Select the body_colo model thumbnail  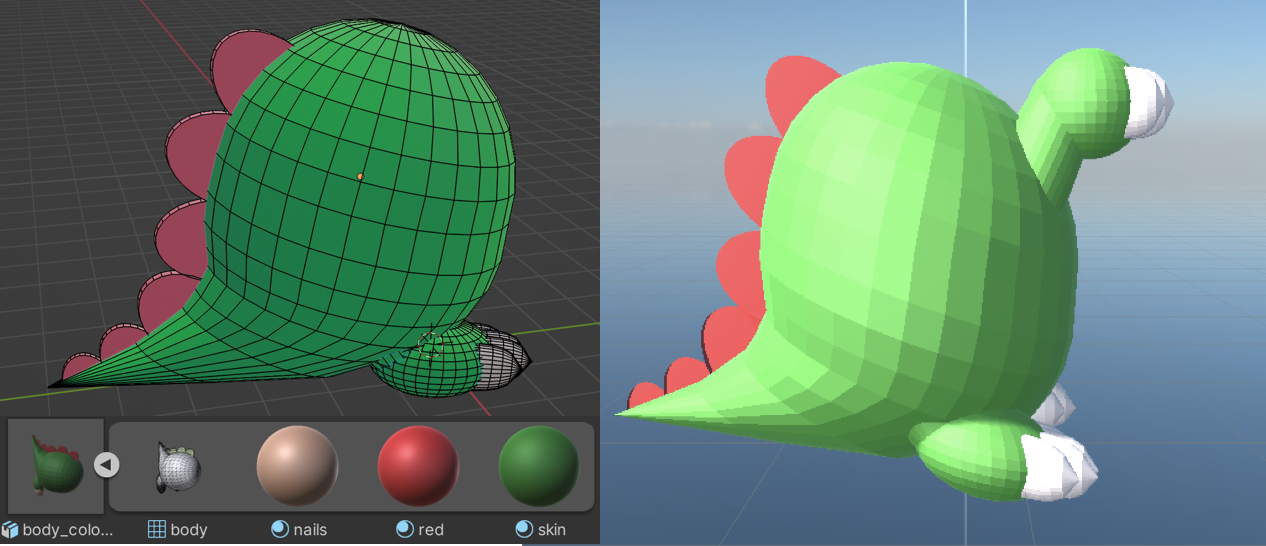[x=56, y=465]
